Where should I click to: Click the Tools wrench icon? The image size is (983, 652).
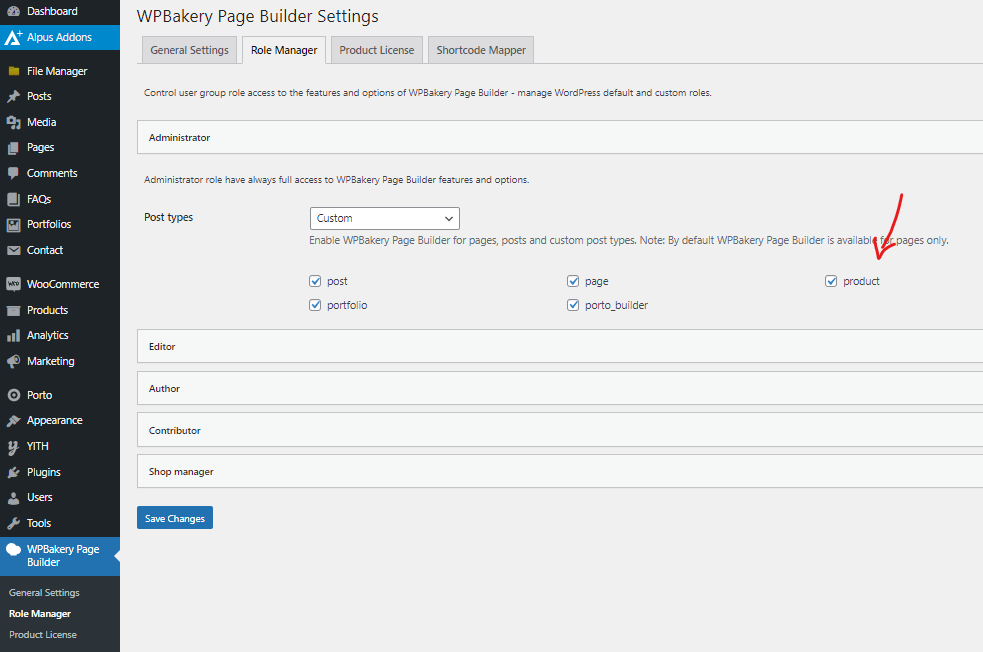(13, 523)
